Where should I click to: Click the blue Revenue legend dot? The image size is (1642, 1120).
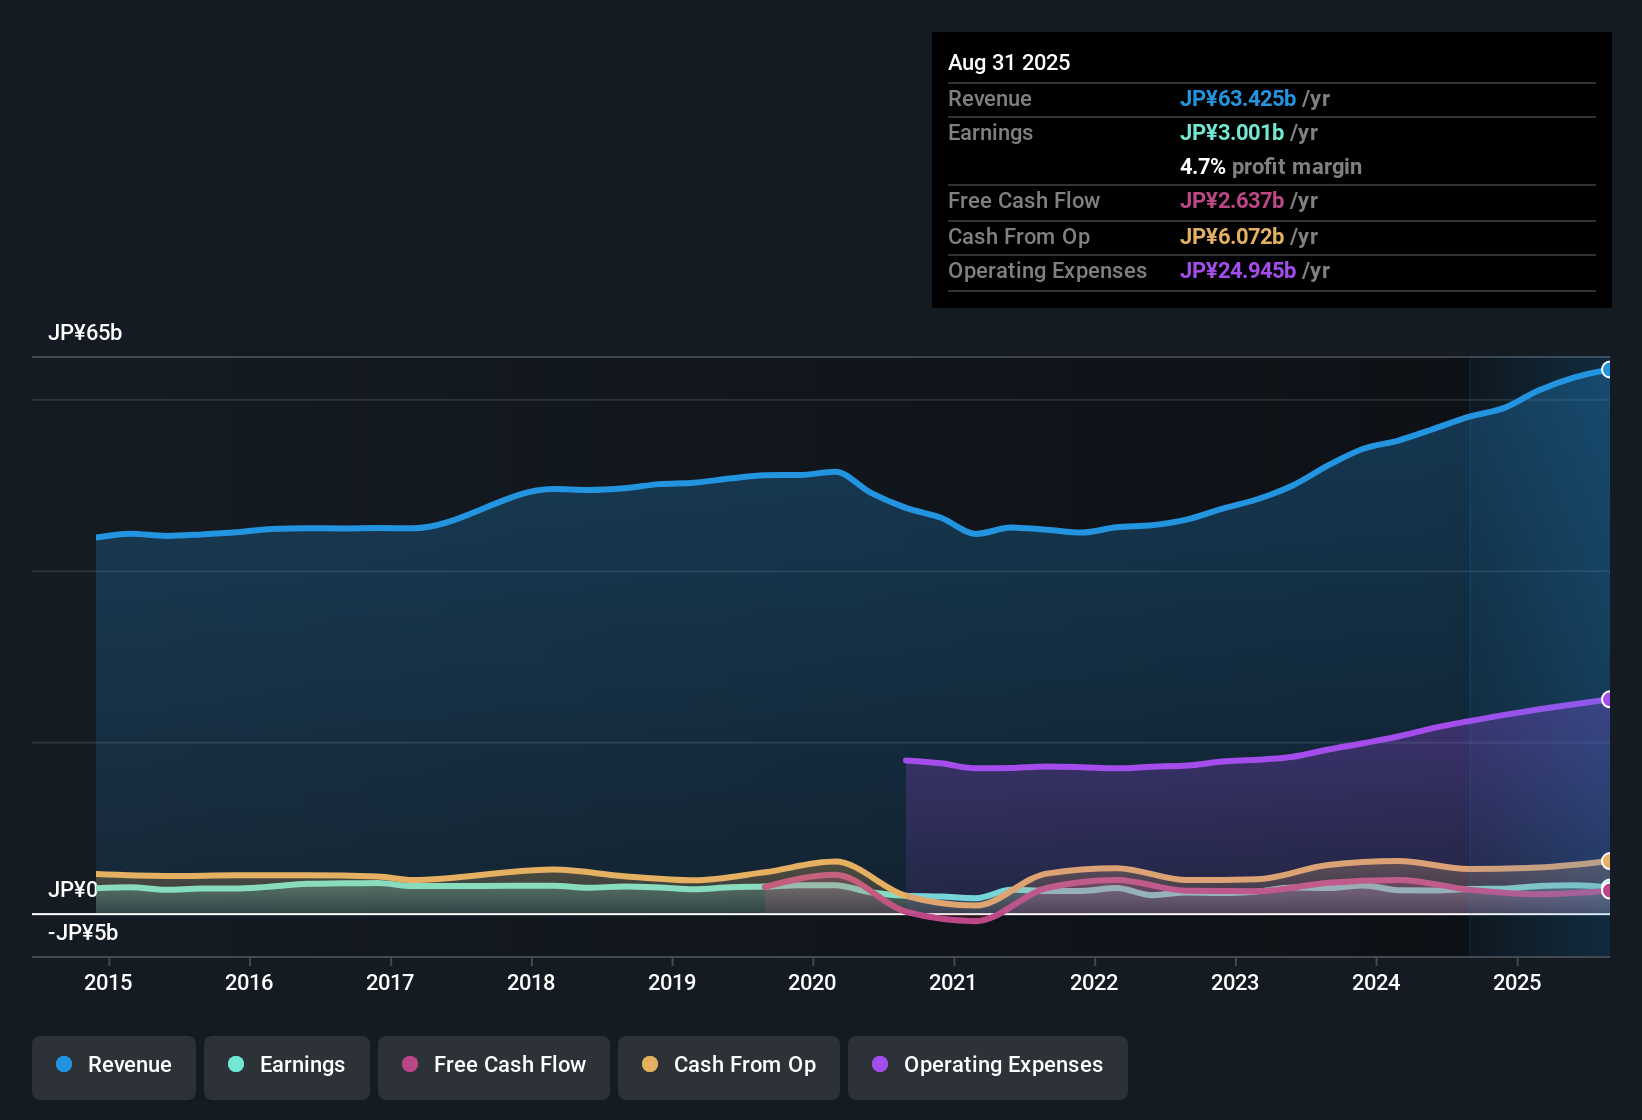[x=64, y=1065]
